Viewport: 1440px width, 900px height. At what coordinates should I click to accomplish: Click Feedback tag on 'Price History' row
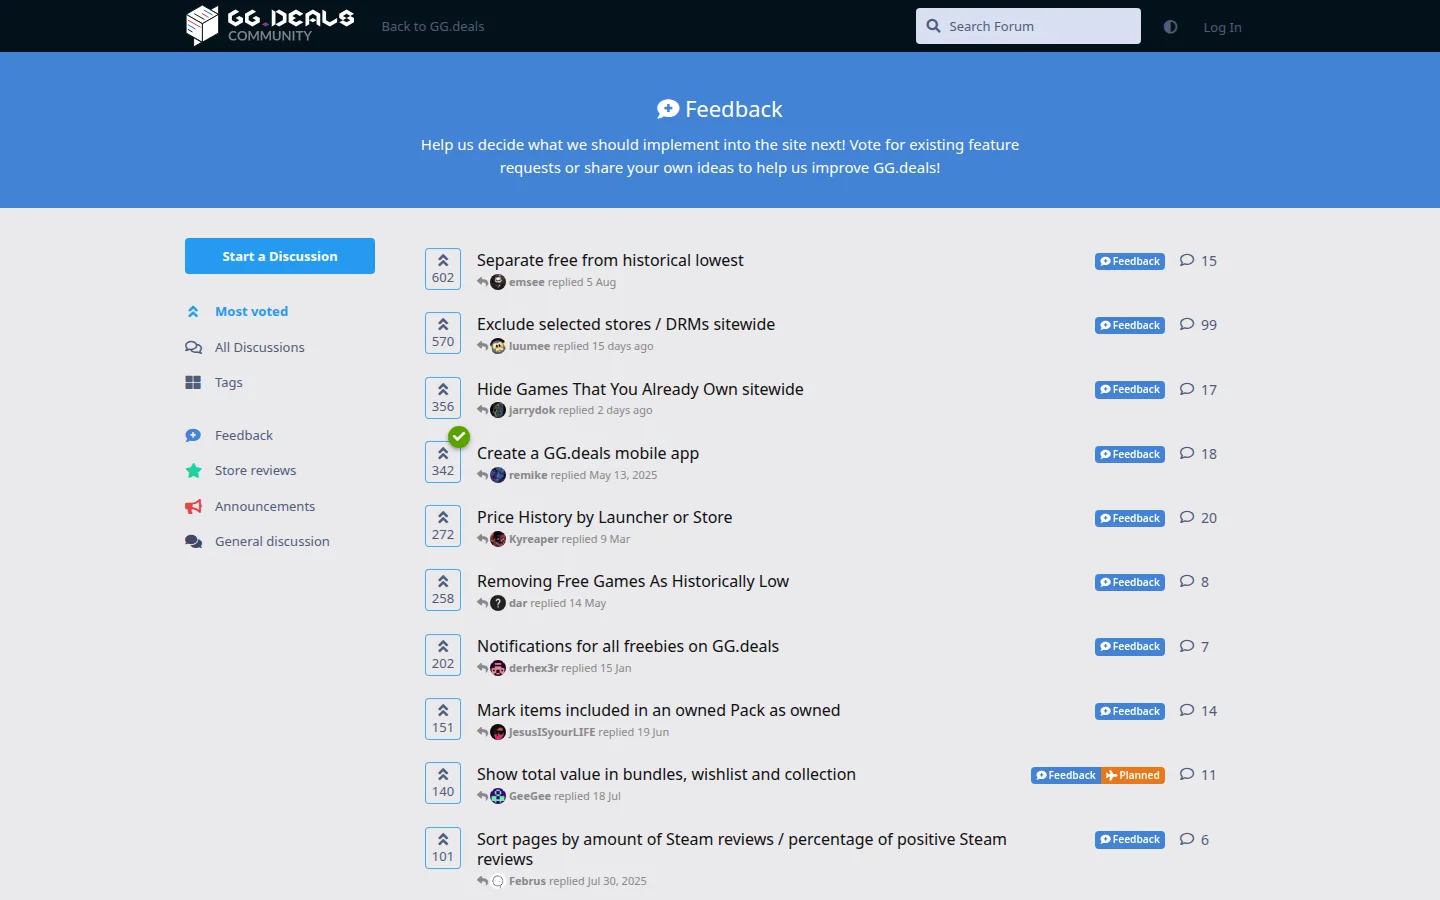[x=1130, y=518]
